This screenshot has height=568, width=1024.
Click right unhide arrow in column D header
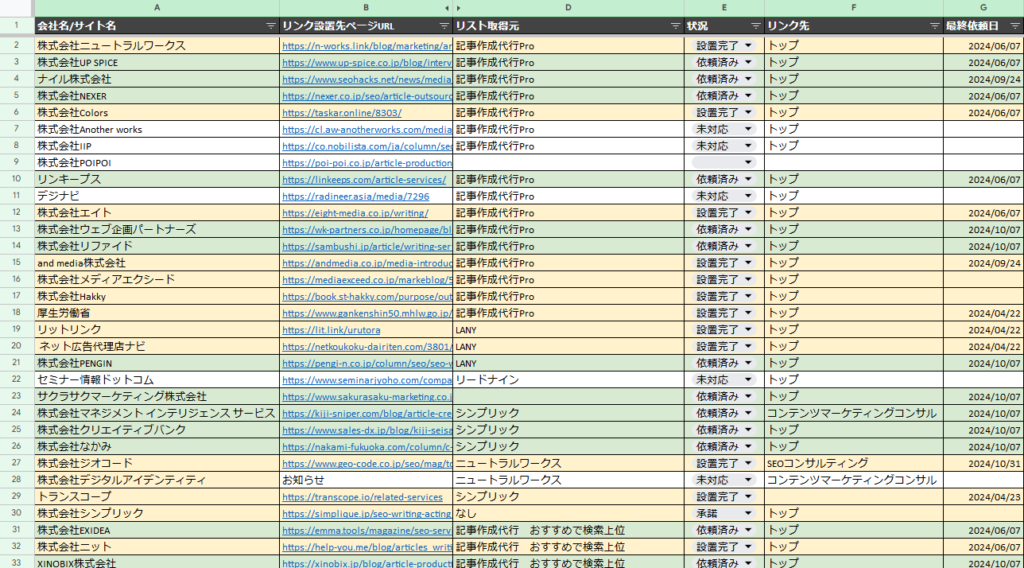pos(459,8)
